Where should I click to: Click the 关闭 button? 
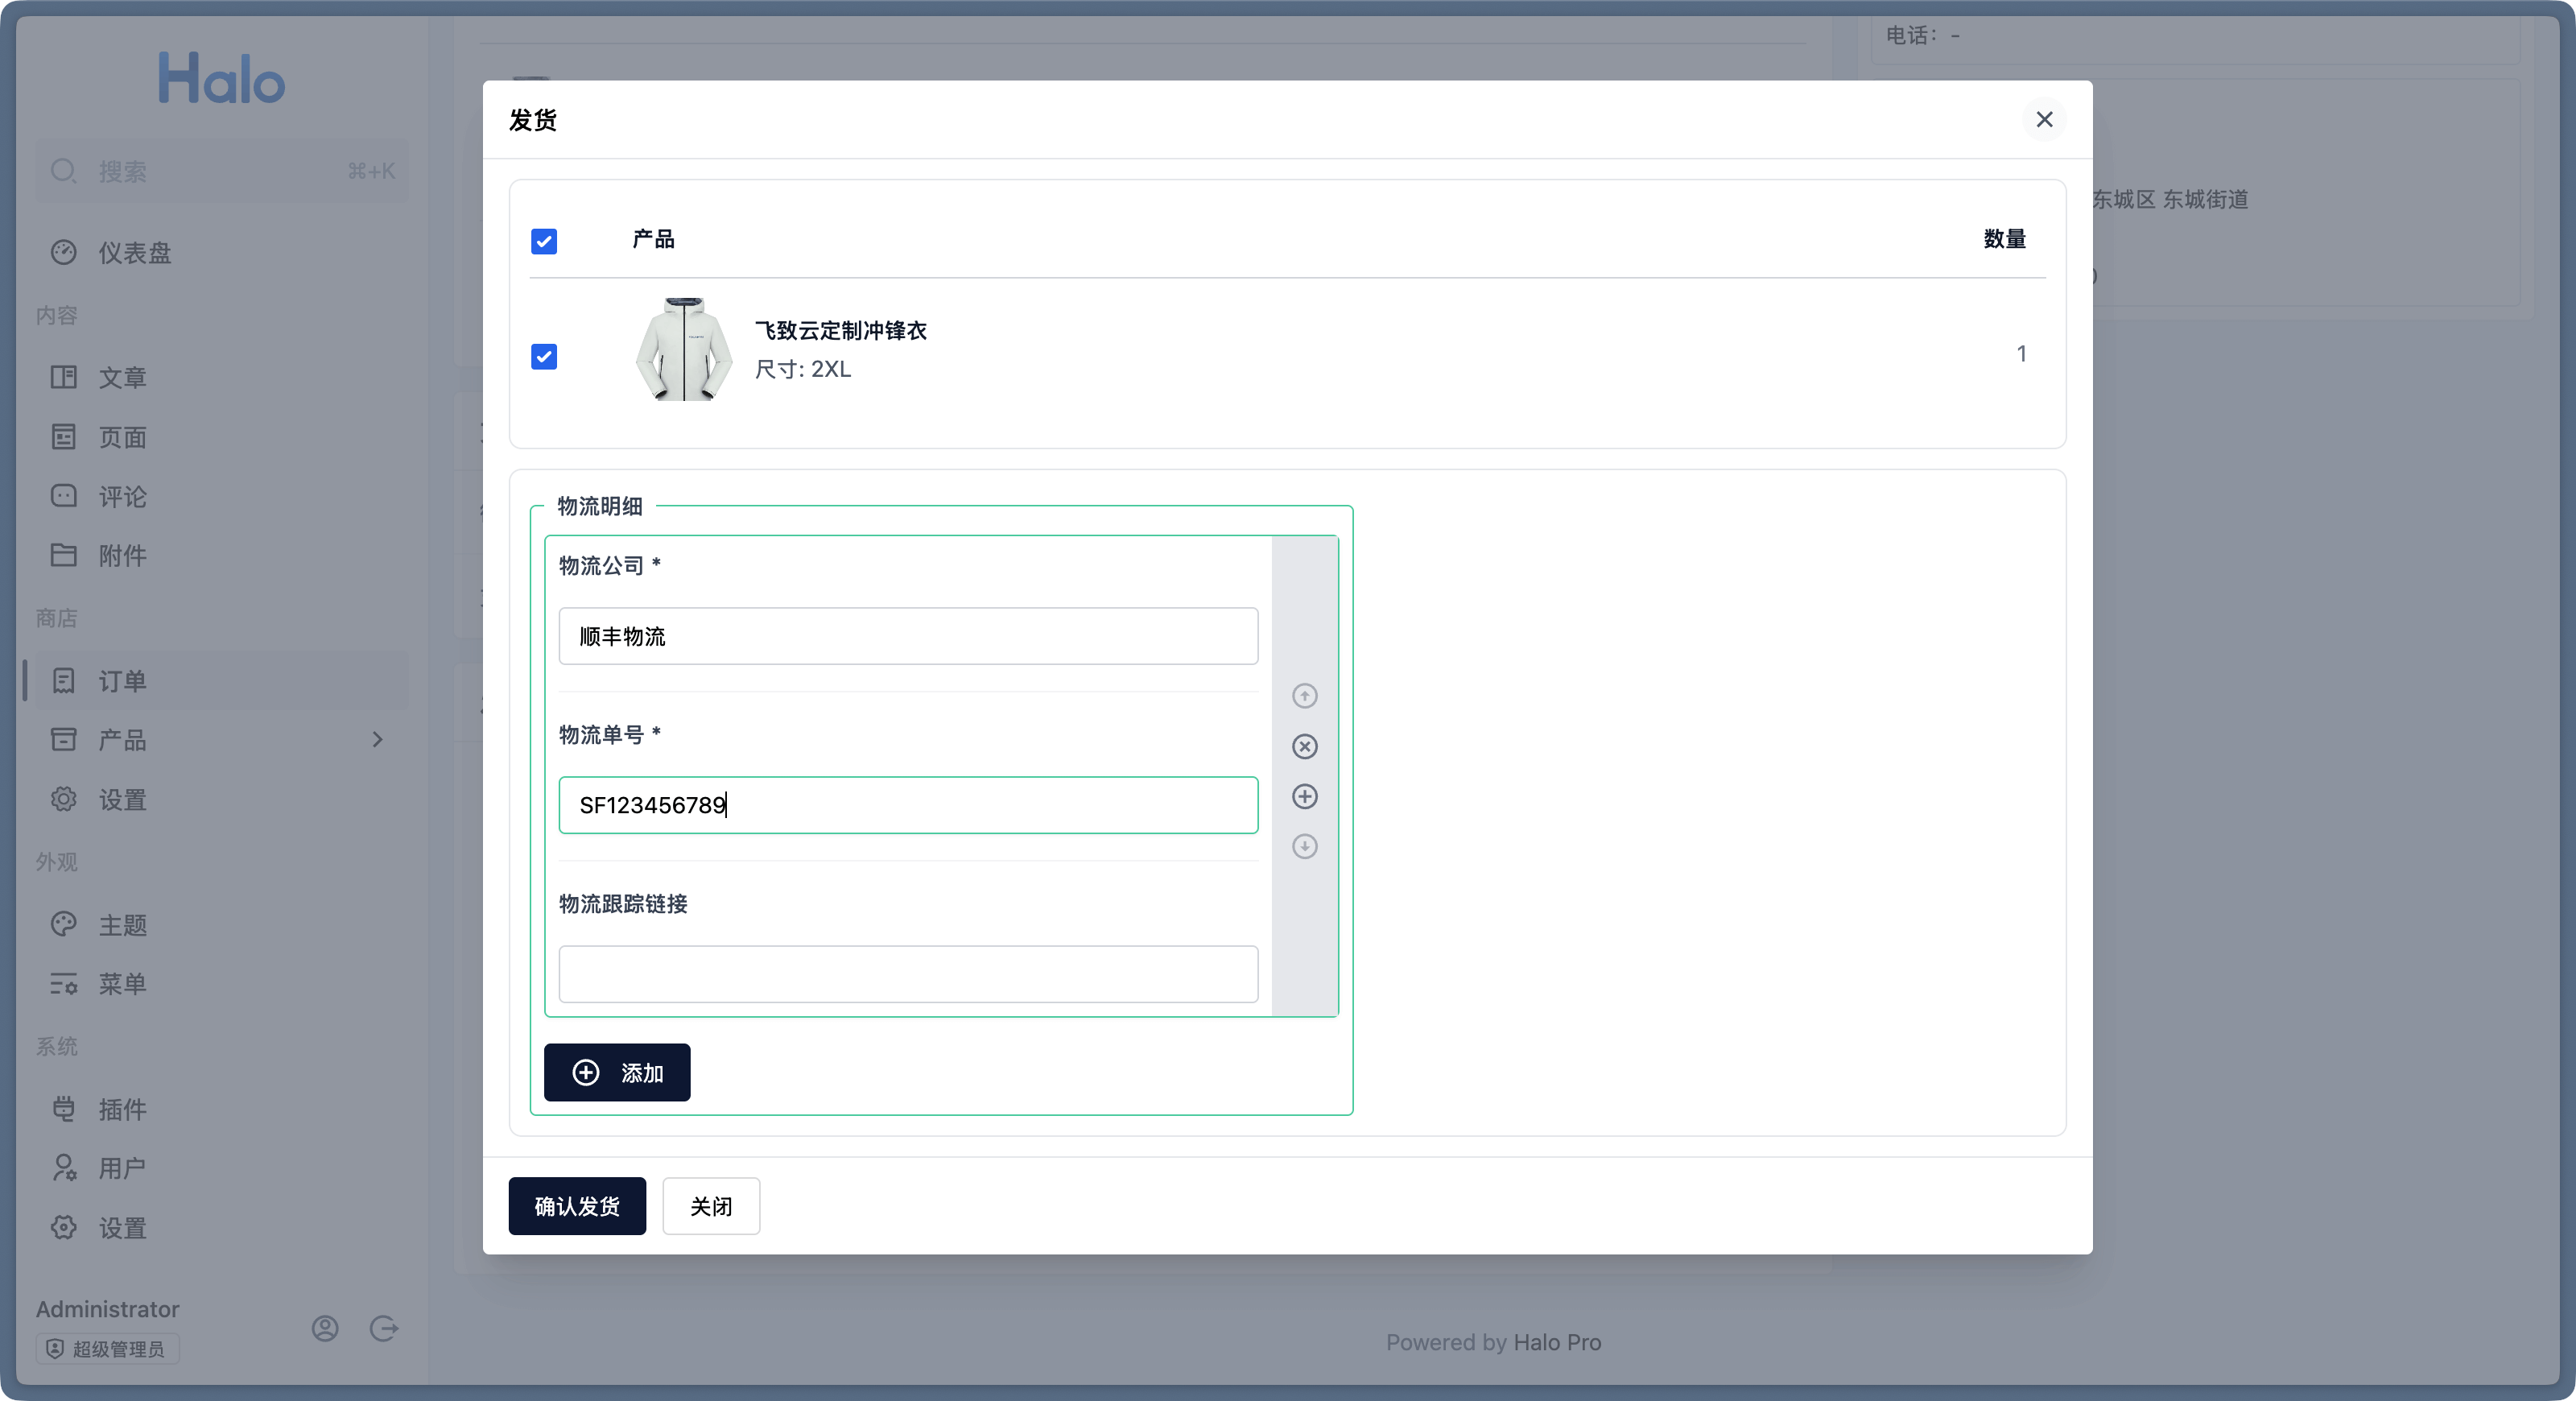pos(711,1206)
